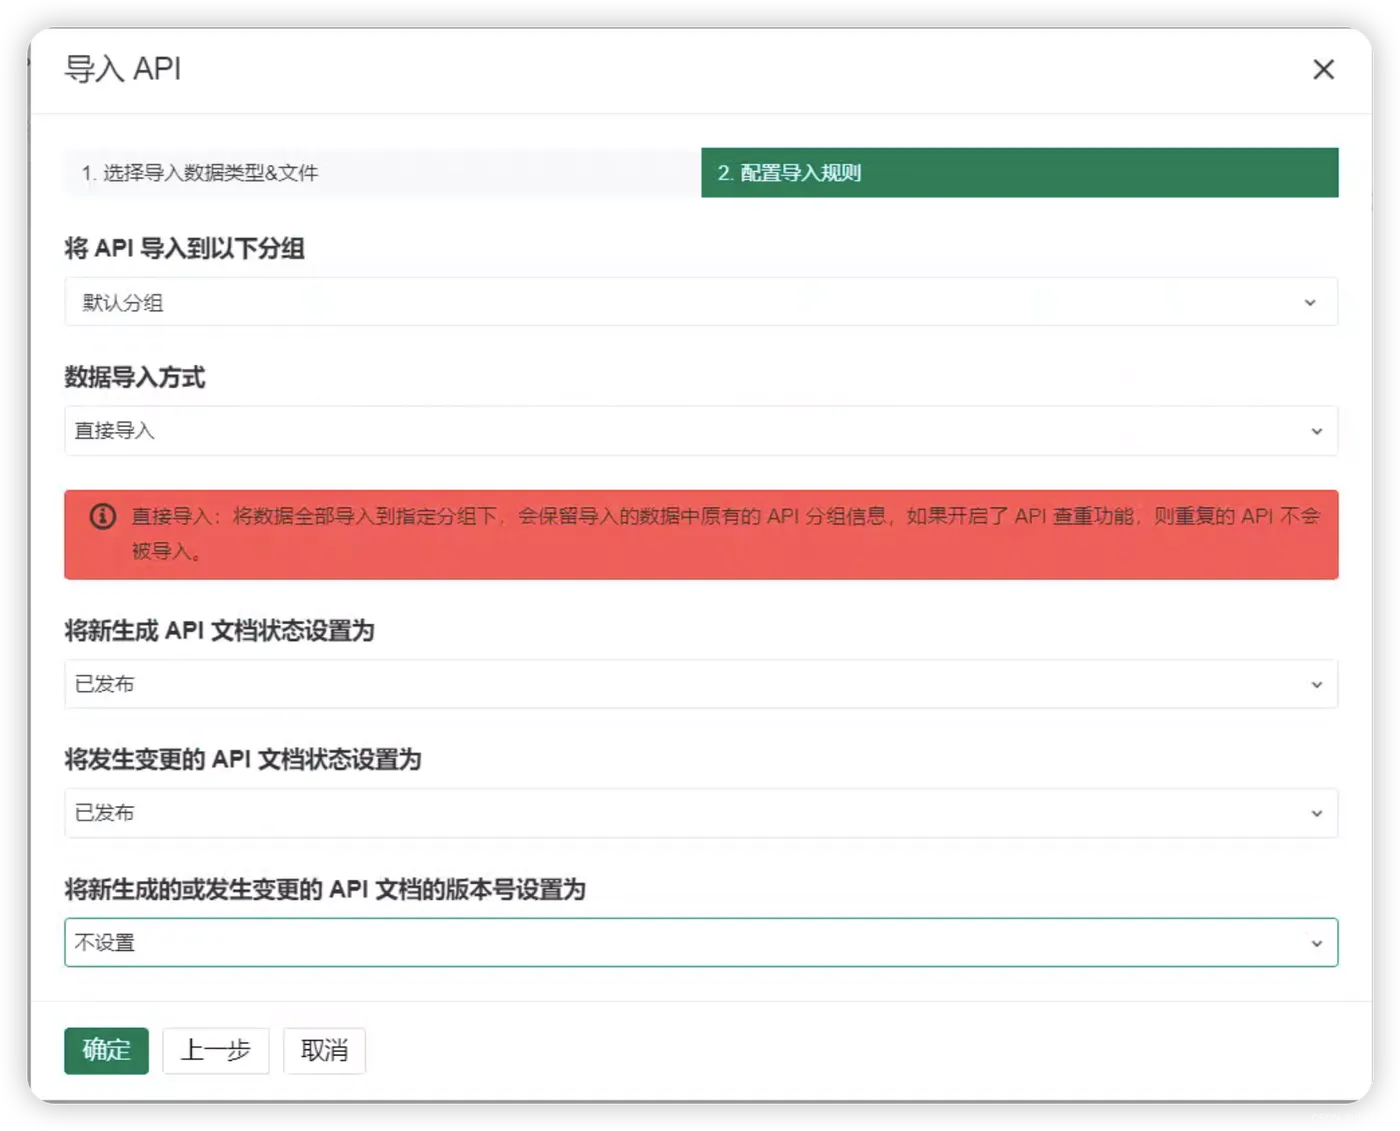Click the 将发生变更的 API 文档状态设置为 label
The height and width of the screenshot is (1131, 1400).
point(243,759)
